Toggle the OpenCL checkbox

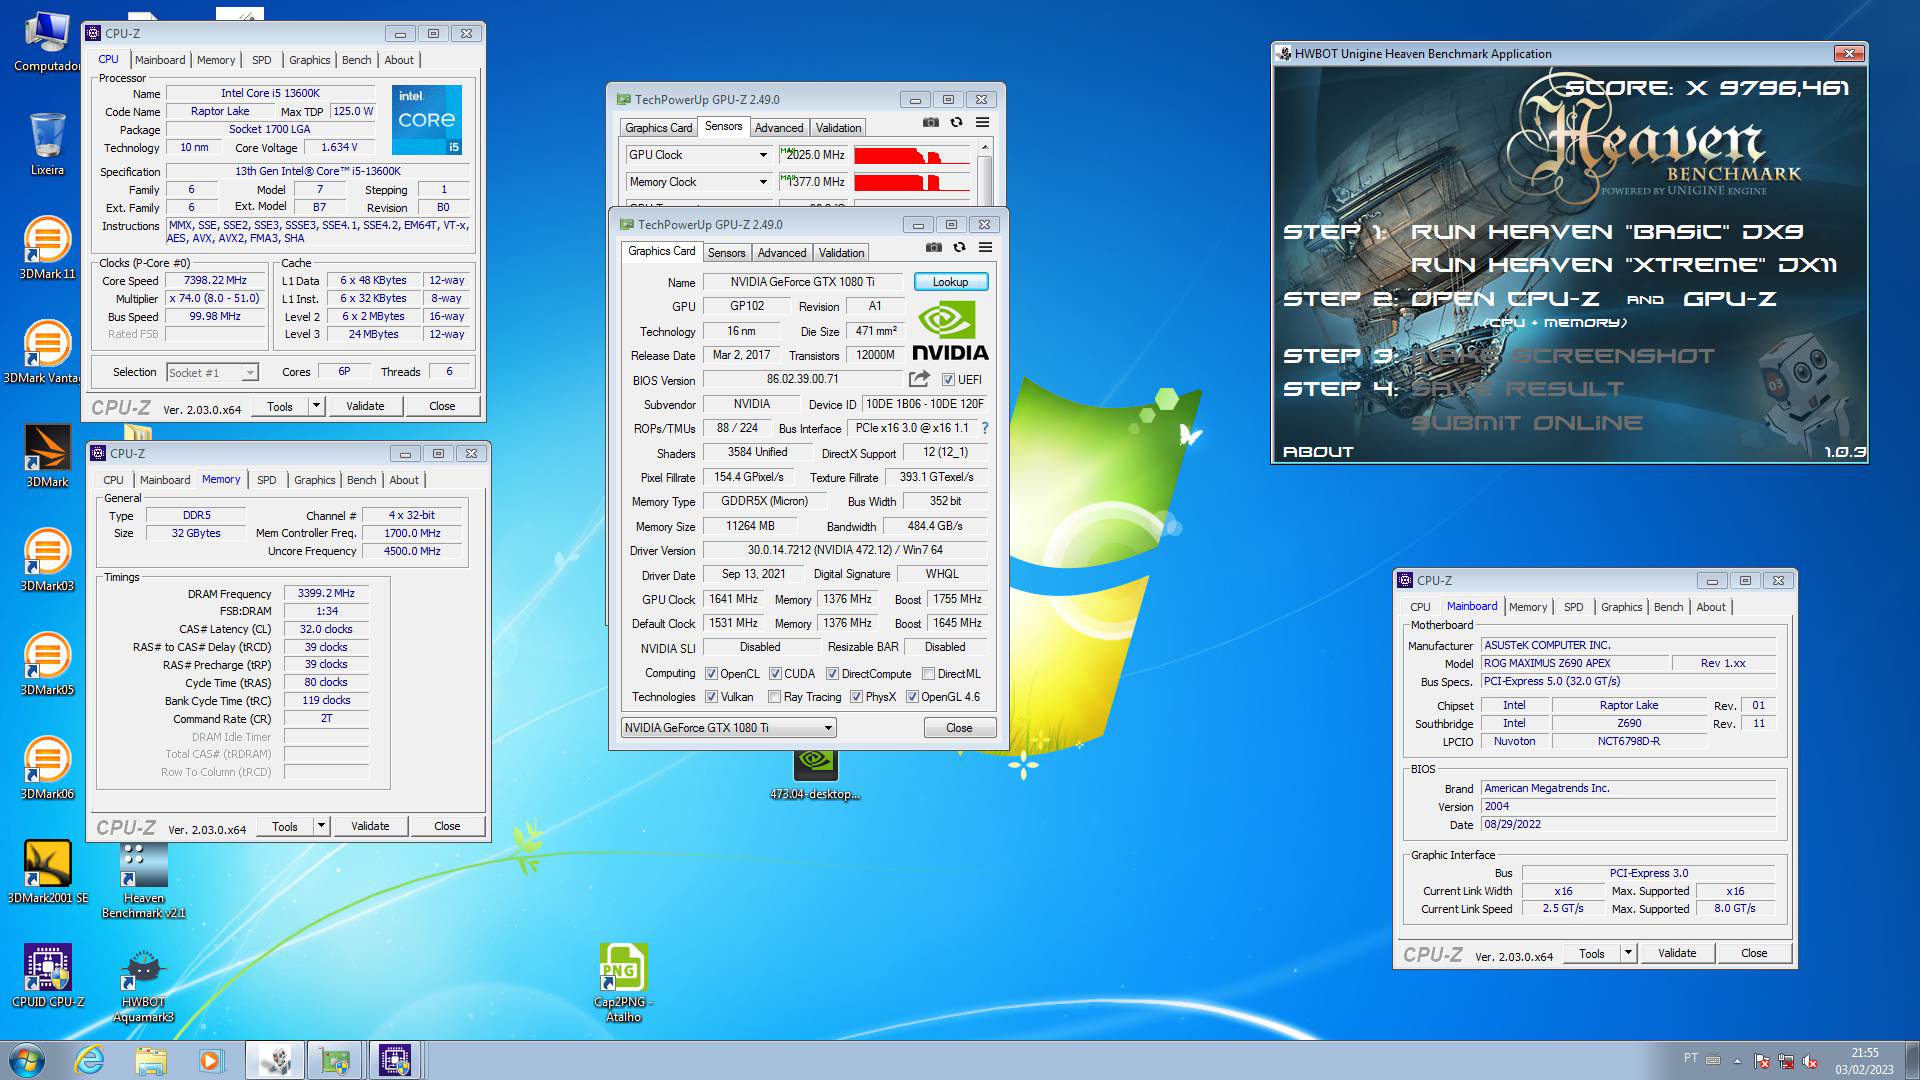(x=711, y=674)
